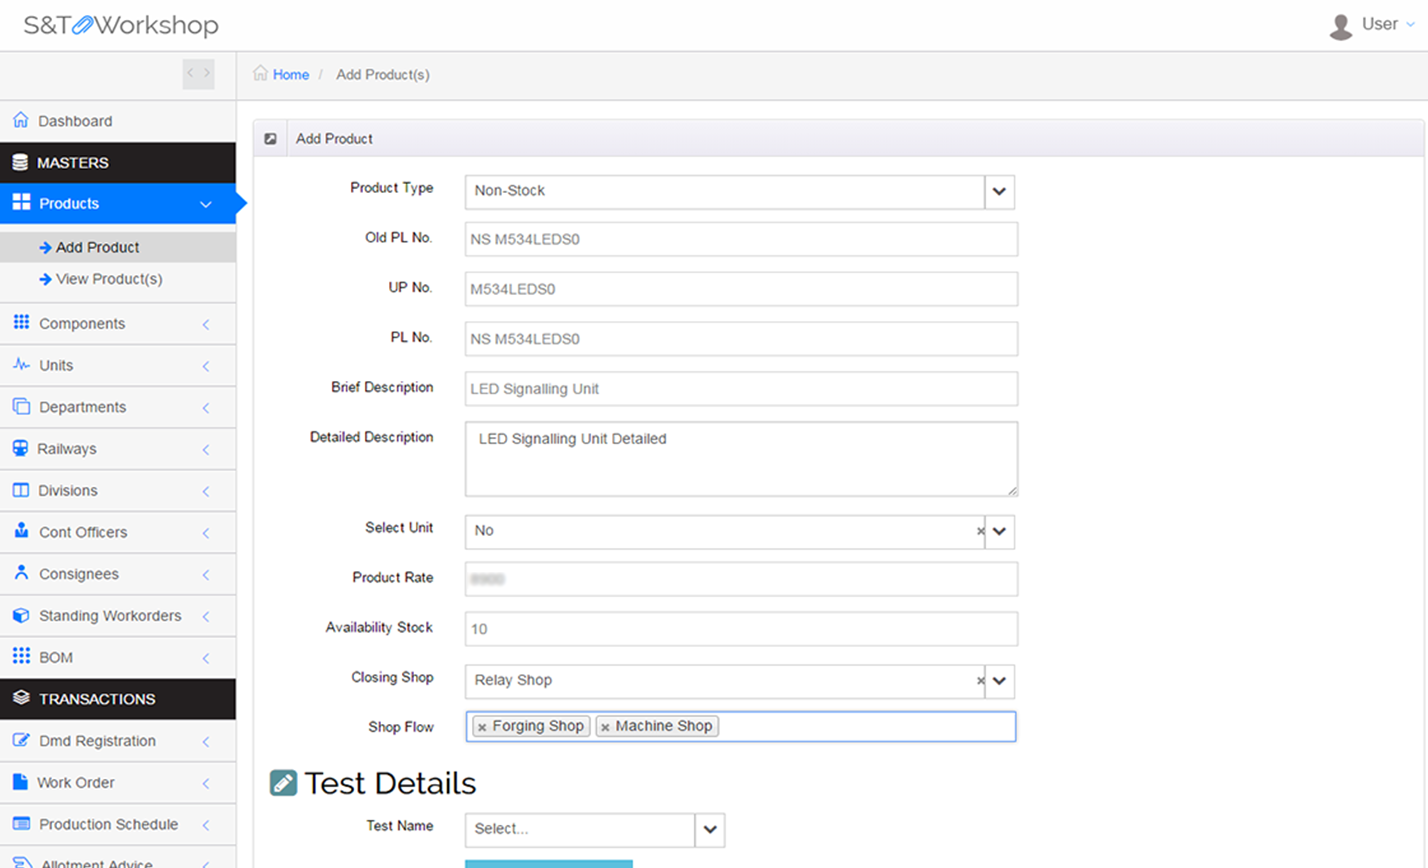Click the Components icon in sidebar
Viewport: 1428px width, 868px height.
pos(21,322)
